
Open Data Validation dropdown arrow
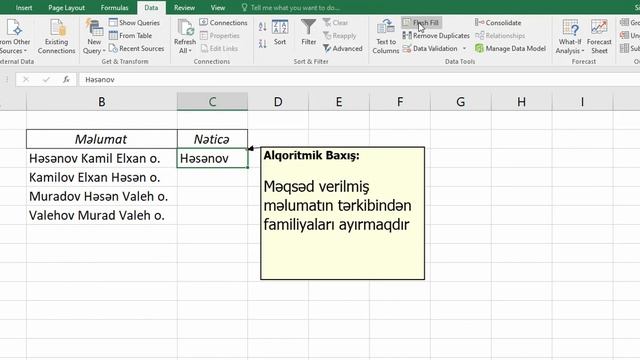tap(464, 49)
